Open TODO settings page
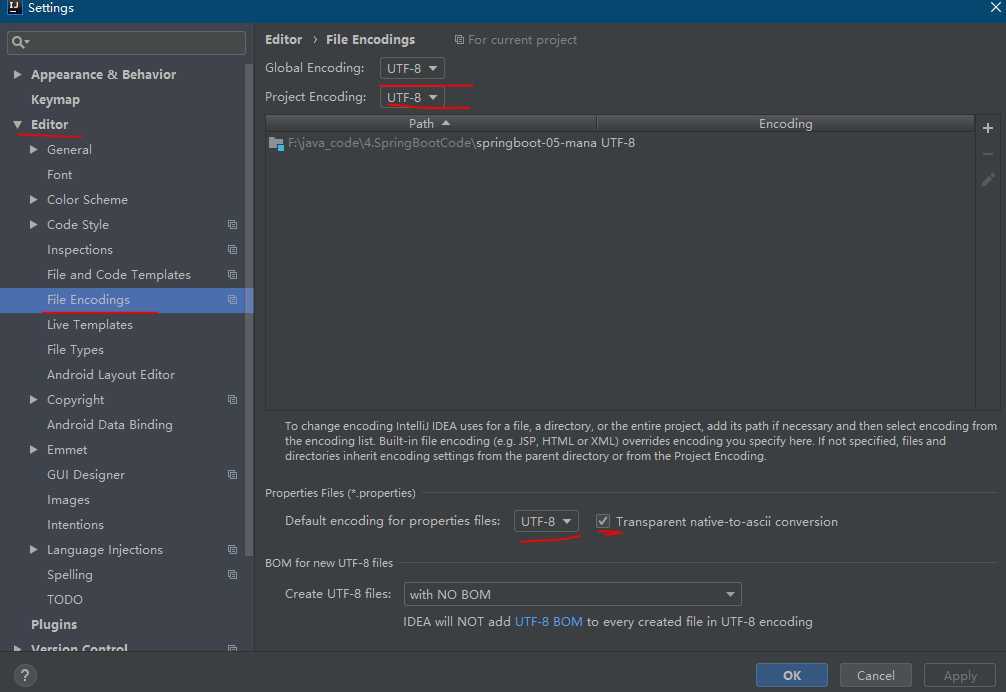The image size is (1006, 692). pyautogui.click(x=65, y=600)
